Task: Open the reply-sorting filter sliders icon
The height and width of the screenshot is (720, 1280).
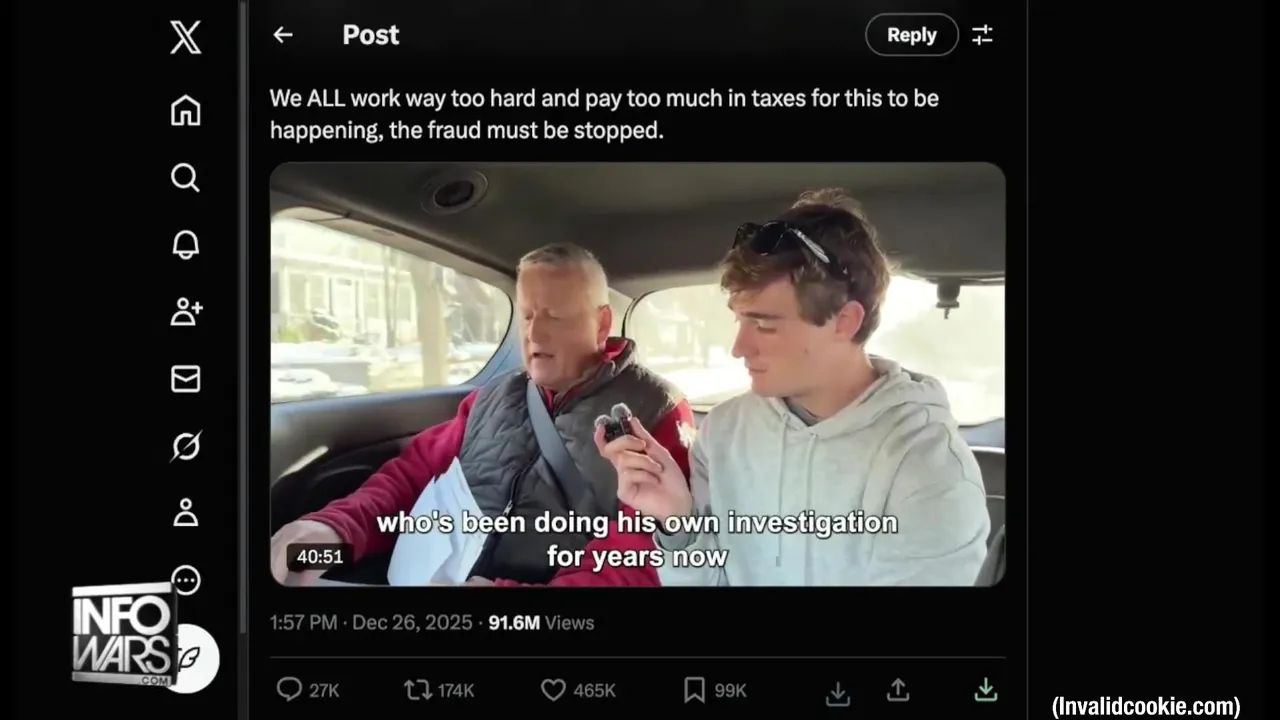Action: [x=983, y=35]
